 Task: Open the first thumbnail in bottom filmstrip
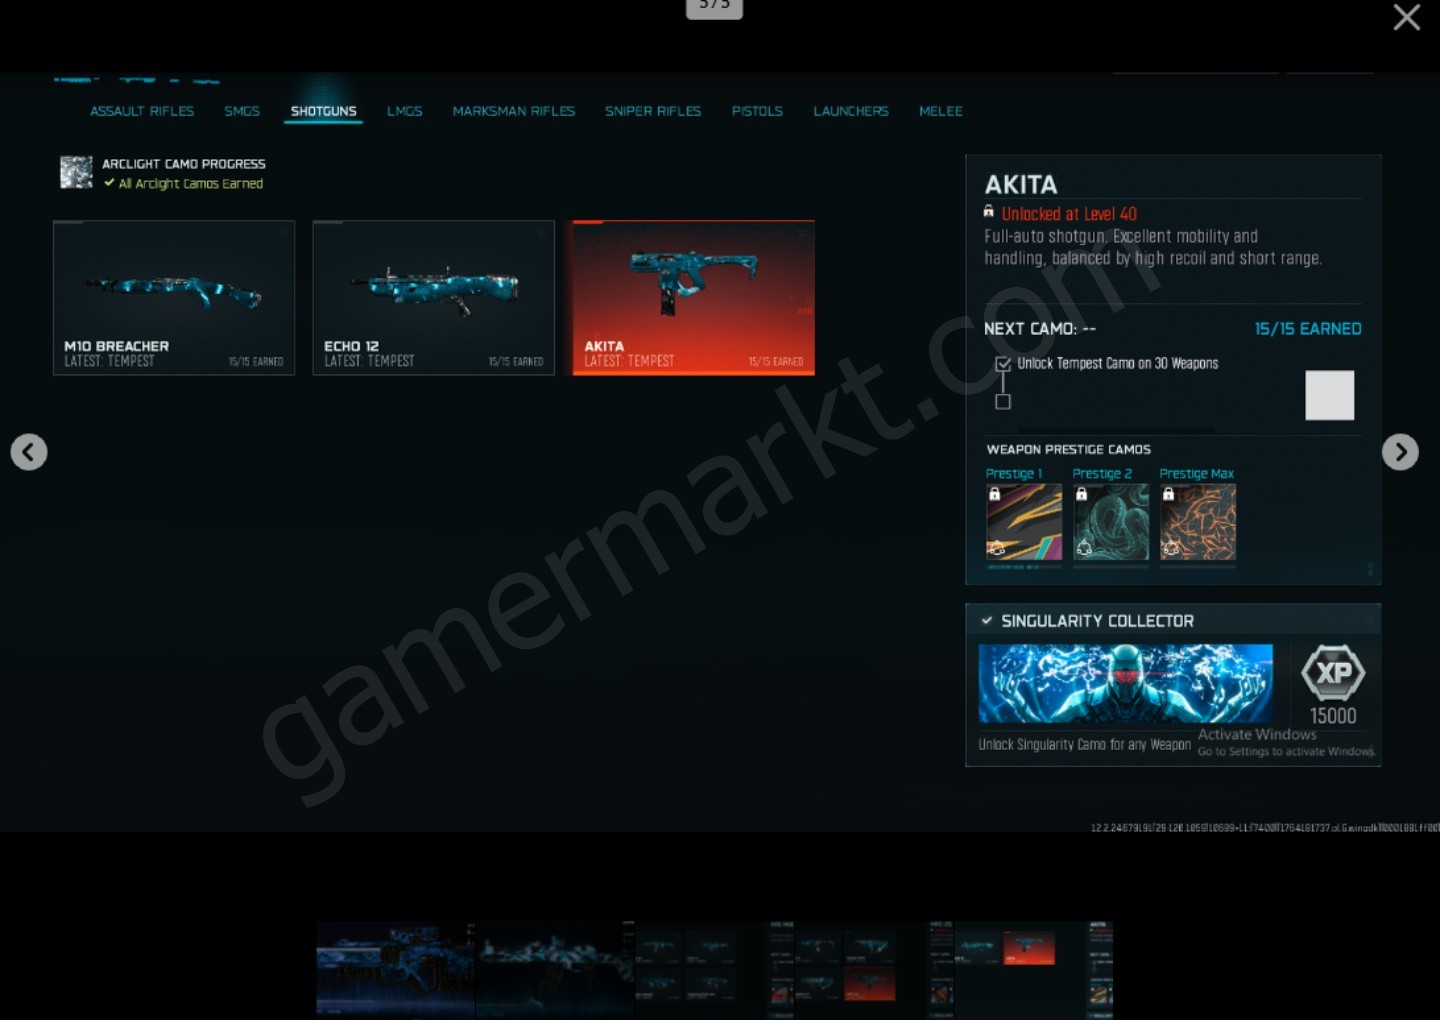(x=395, y=968)
